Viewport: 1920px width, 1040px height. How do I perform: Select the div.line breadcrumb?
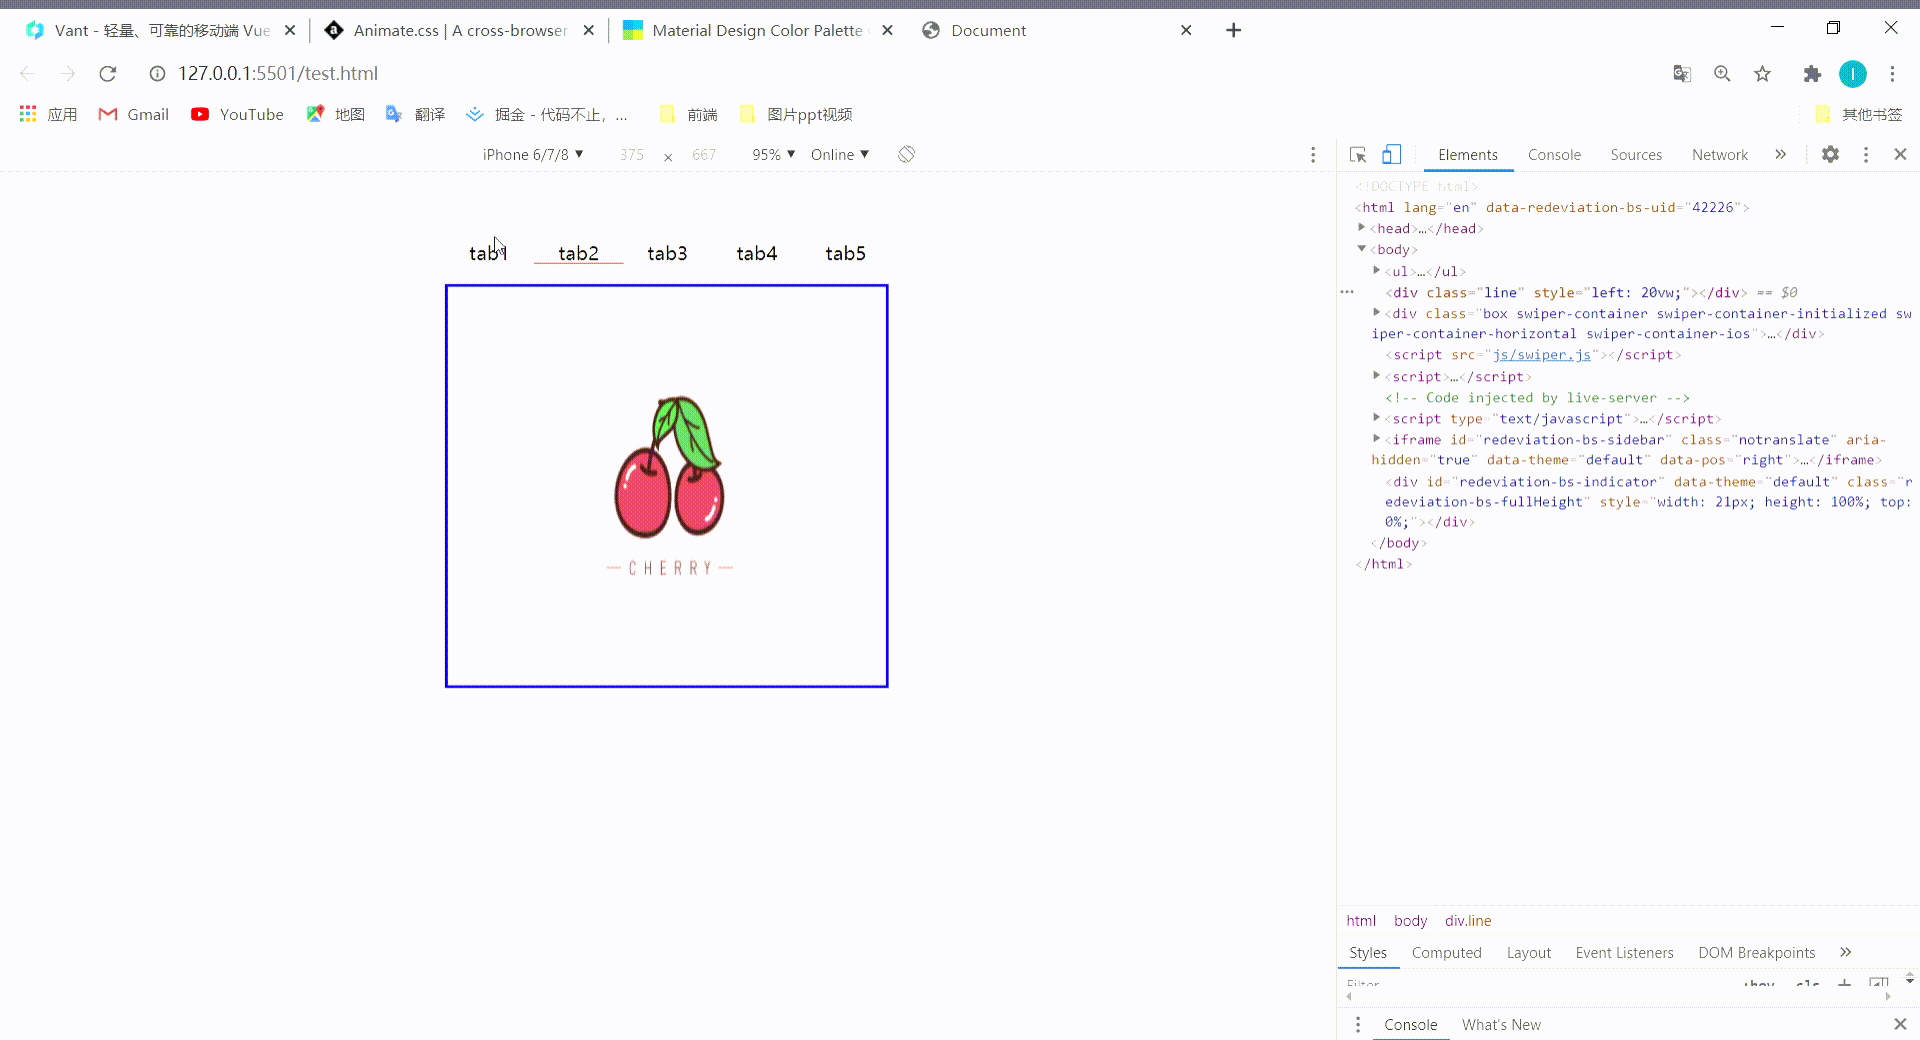pyautogui.click(x=1468, y=921)
